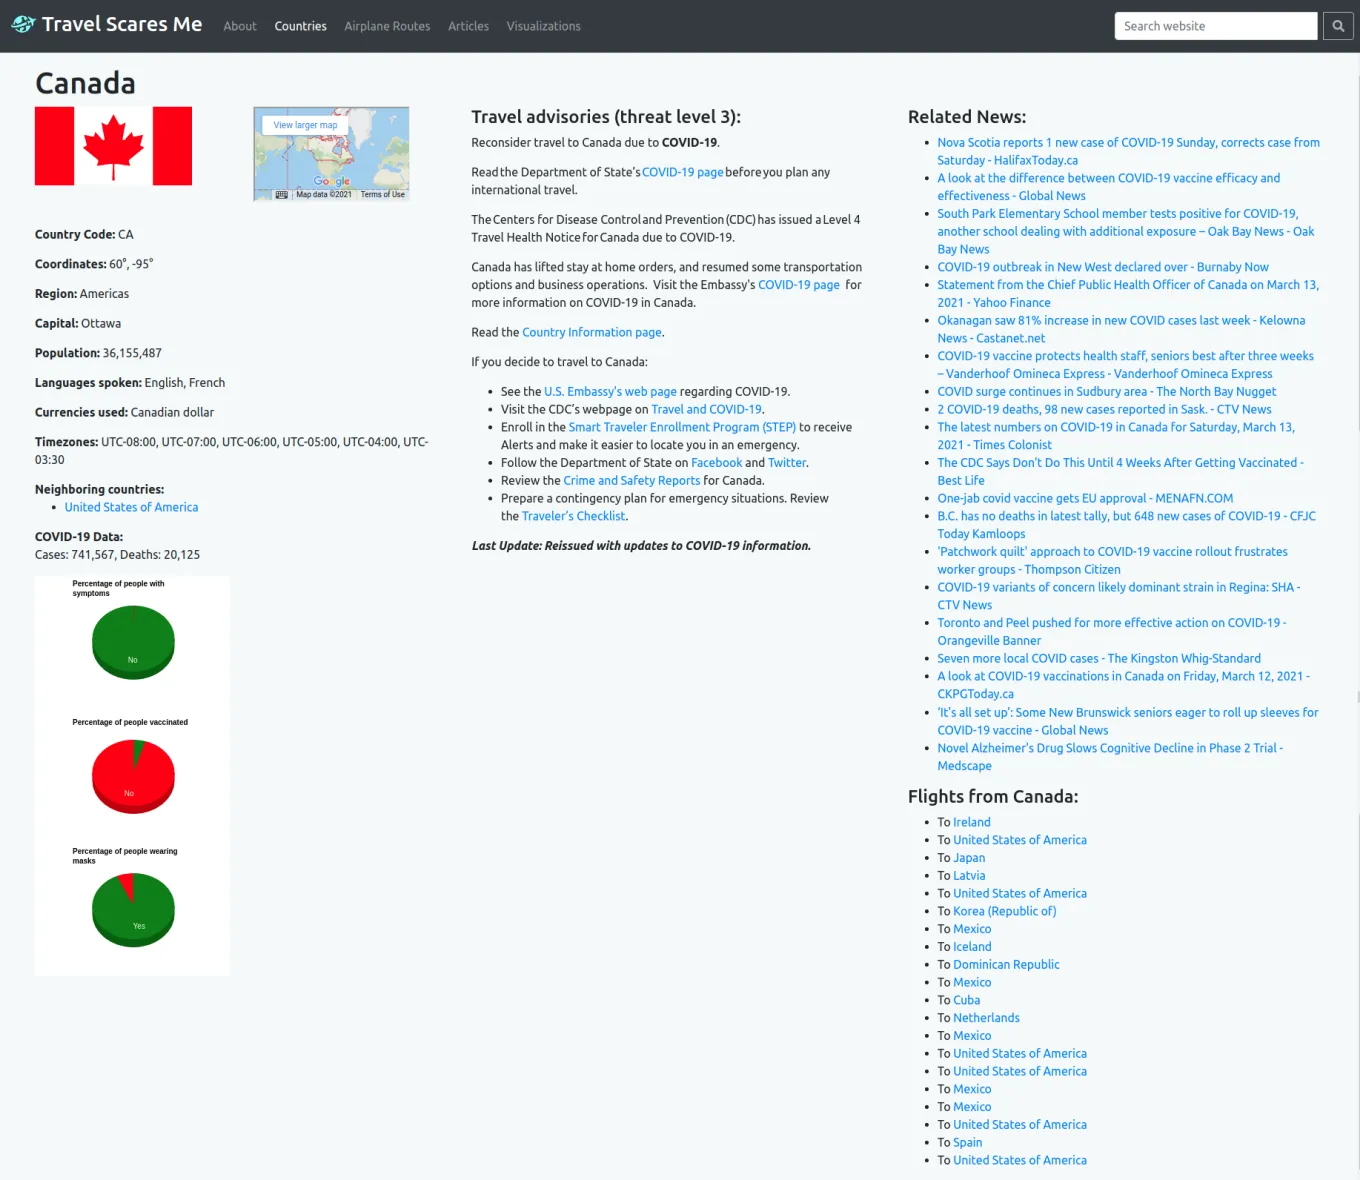Open United States of America neighboring country link
The image size is (1360, 1180).
131,507
